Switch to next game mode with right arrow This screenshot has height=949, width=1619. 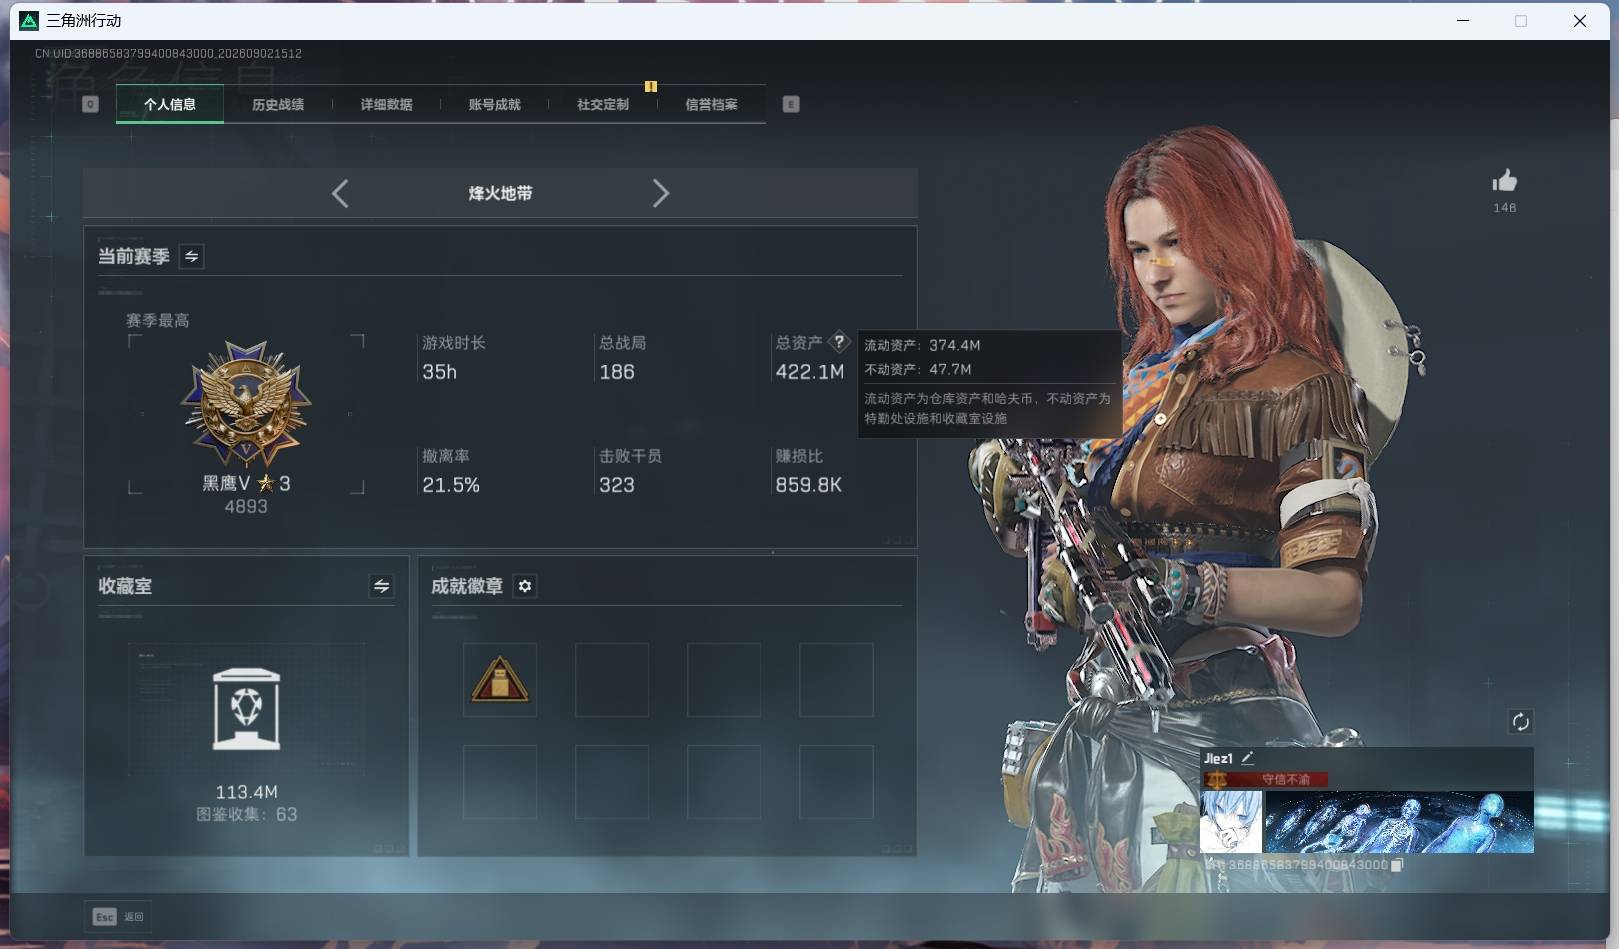[x=660, y=193]
